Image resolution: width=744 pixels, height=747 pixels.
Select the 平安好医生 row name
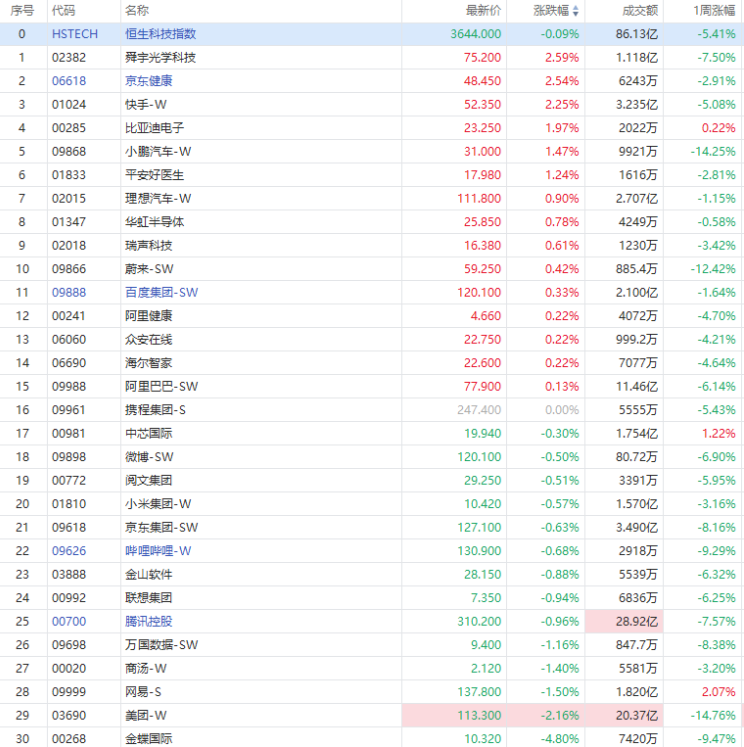tap(154, 175)
